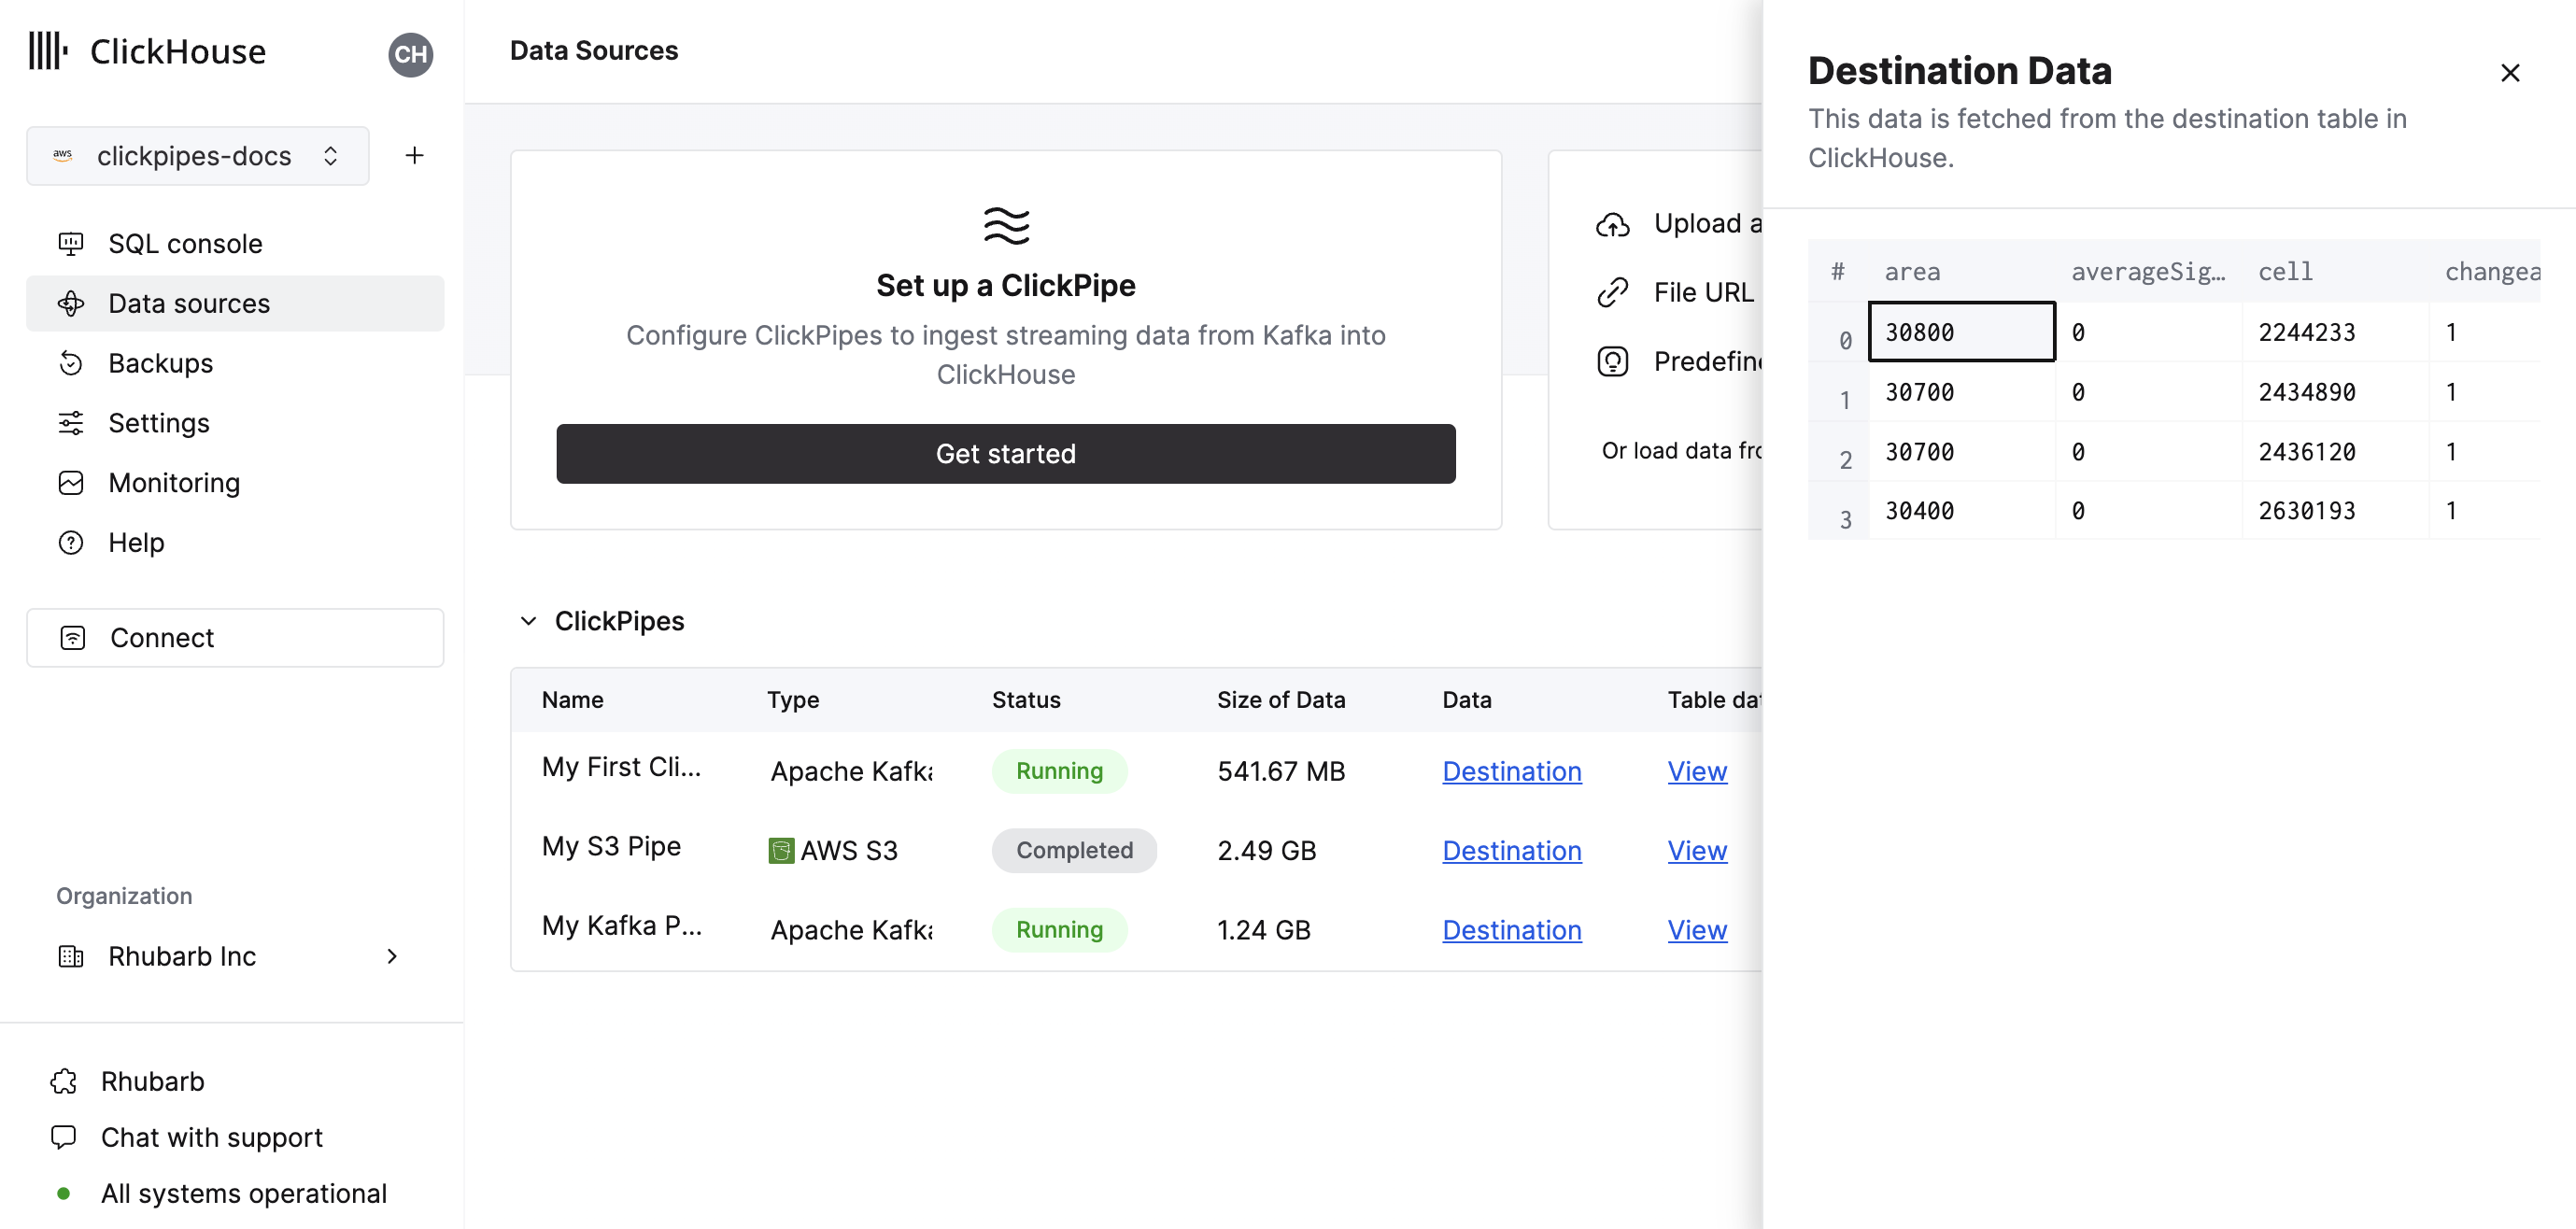Collapse the ClickPipes section chevron
The width and height of the screenshot is (2576, 1229).
pyautogui.click(x=528, y=621)
